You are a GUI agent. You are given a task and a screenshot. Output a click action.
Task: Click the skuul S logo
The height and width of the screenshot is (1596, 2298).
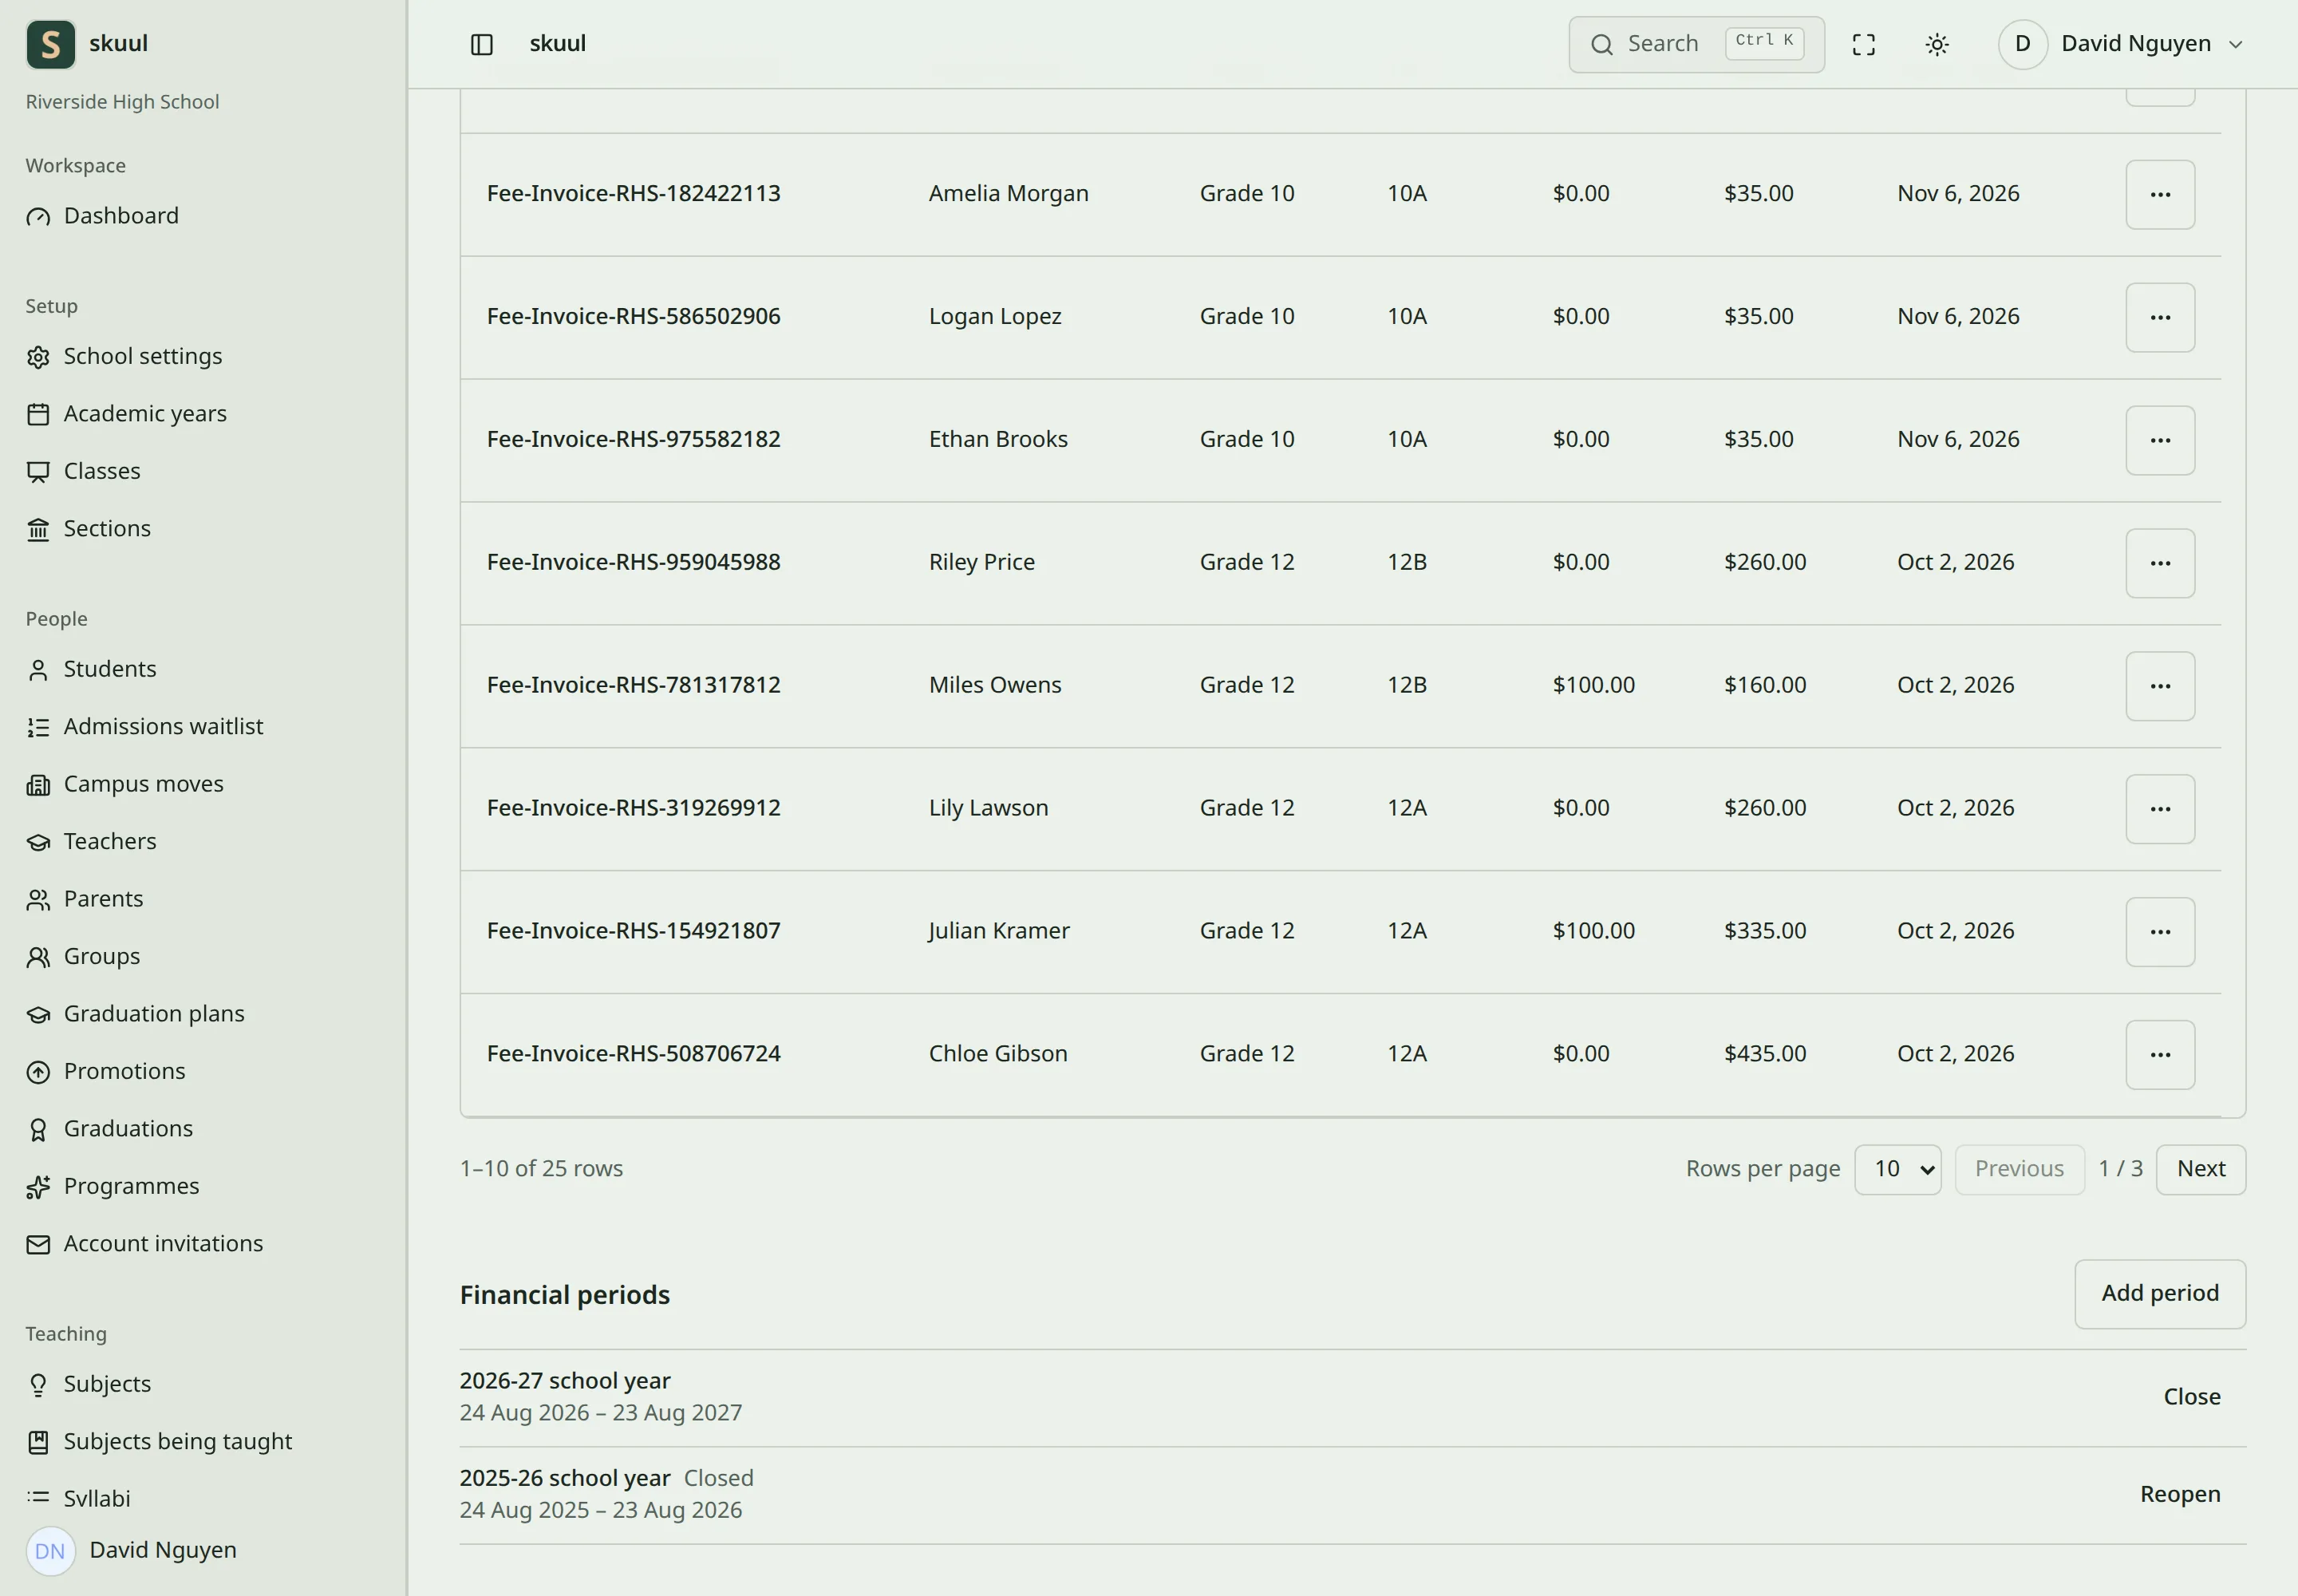coord(51,44)
